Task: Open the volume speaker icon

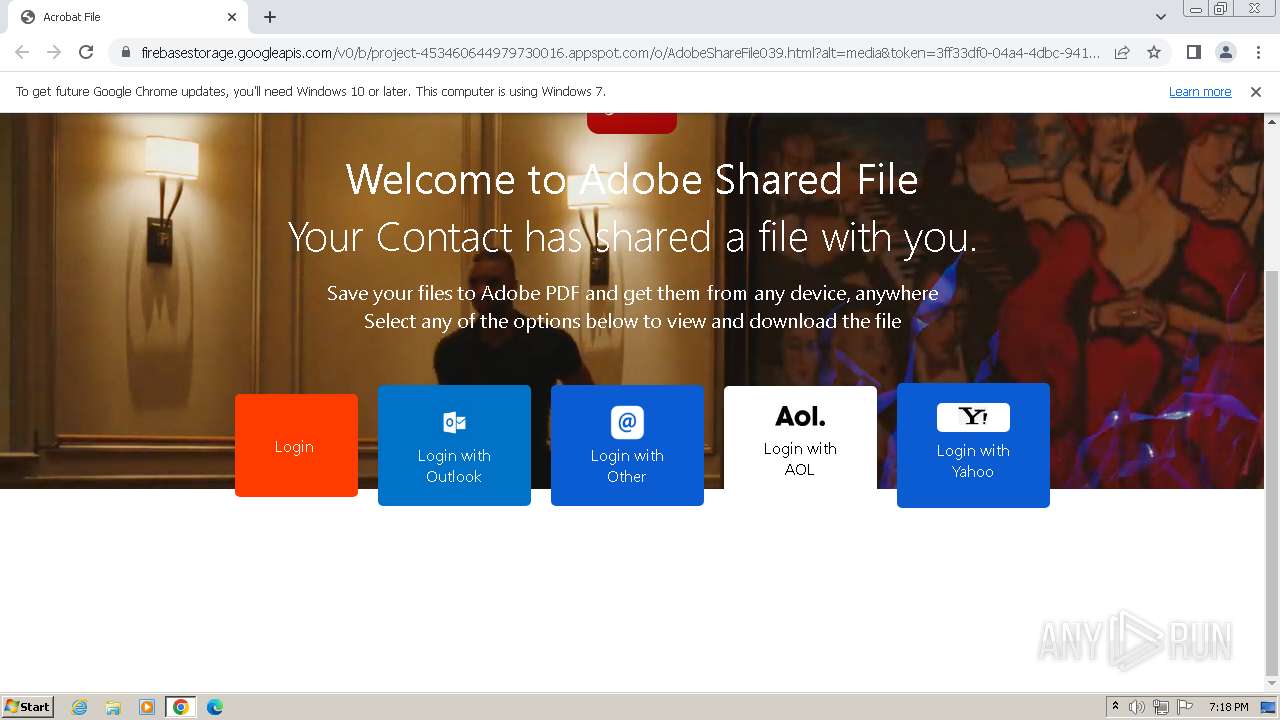Action: (1137, 707)
